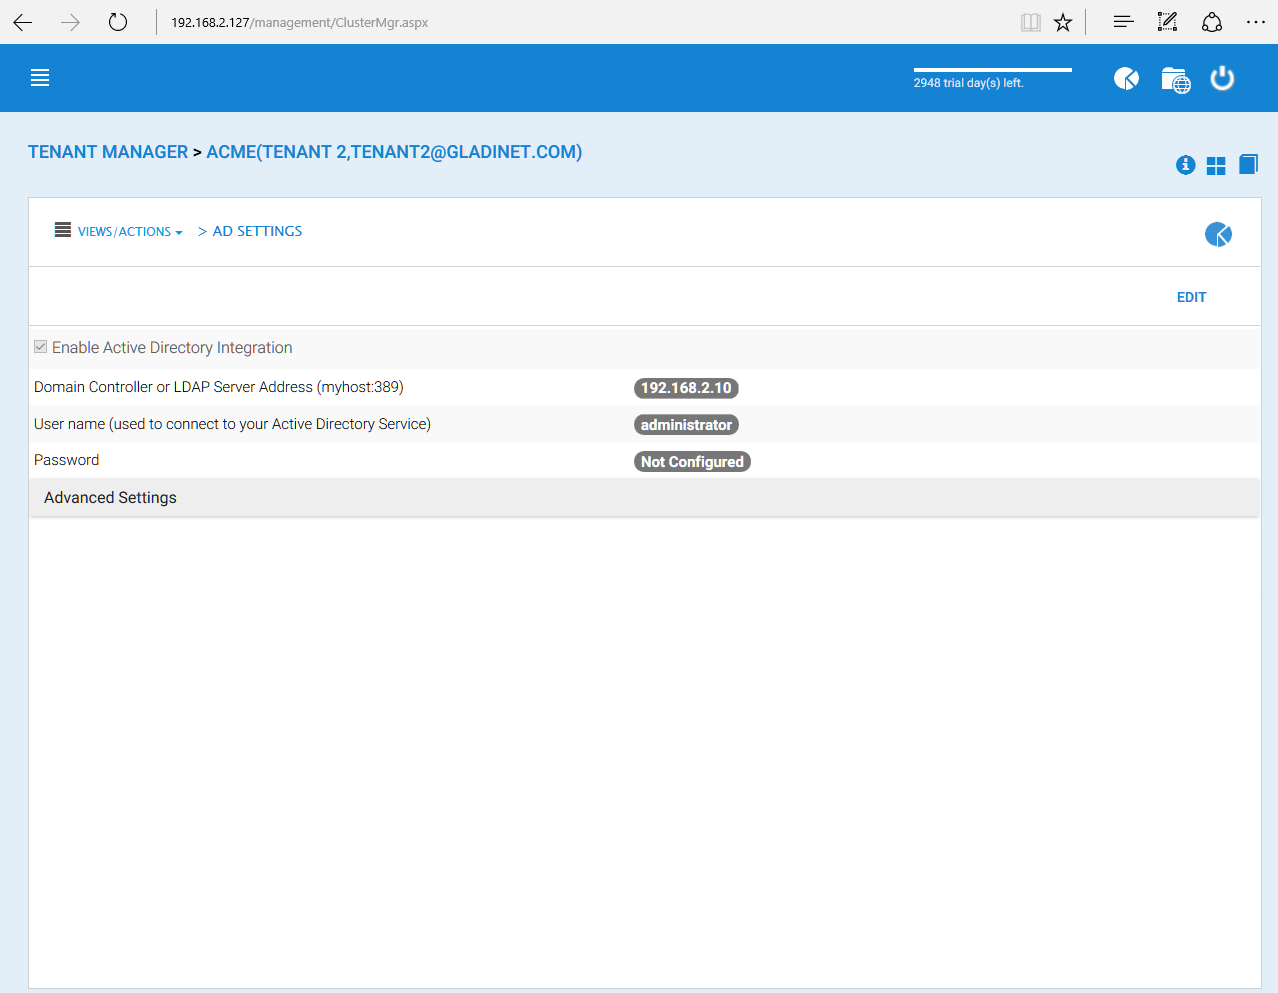Image resolution: width=1278 pixels, height=993 pixels.
Task: Add the page to favorites with the star
Action: [x=1062, y=21]
